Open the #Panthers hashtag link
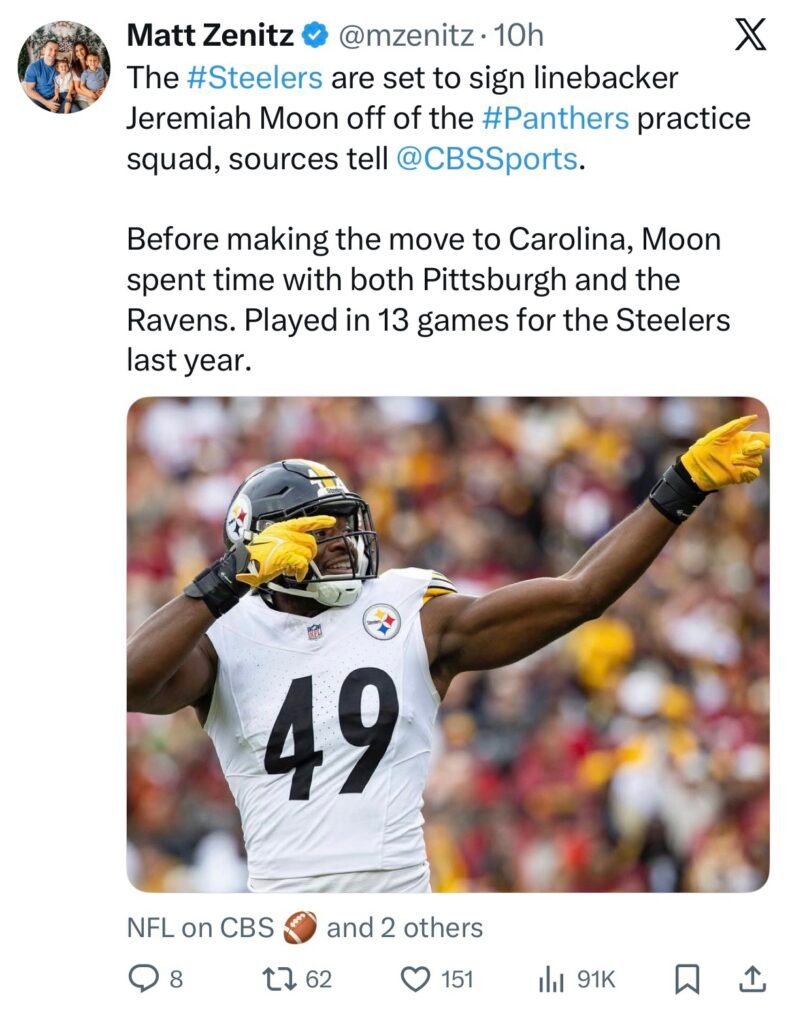The image size is (788, 1024). 555,119
